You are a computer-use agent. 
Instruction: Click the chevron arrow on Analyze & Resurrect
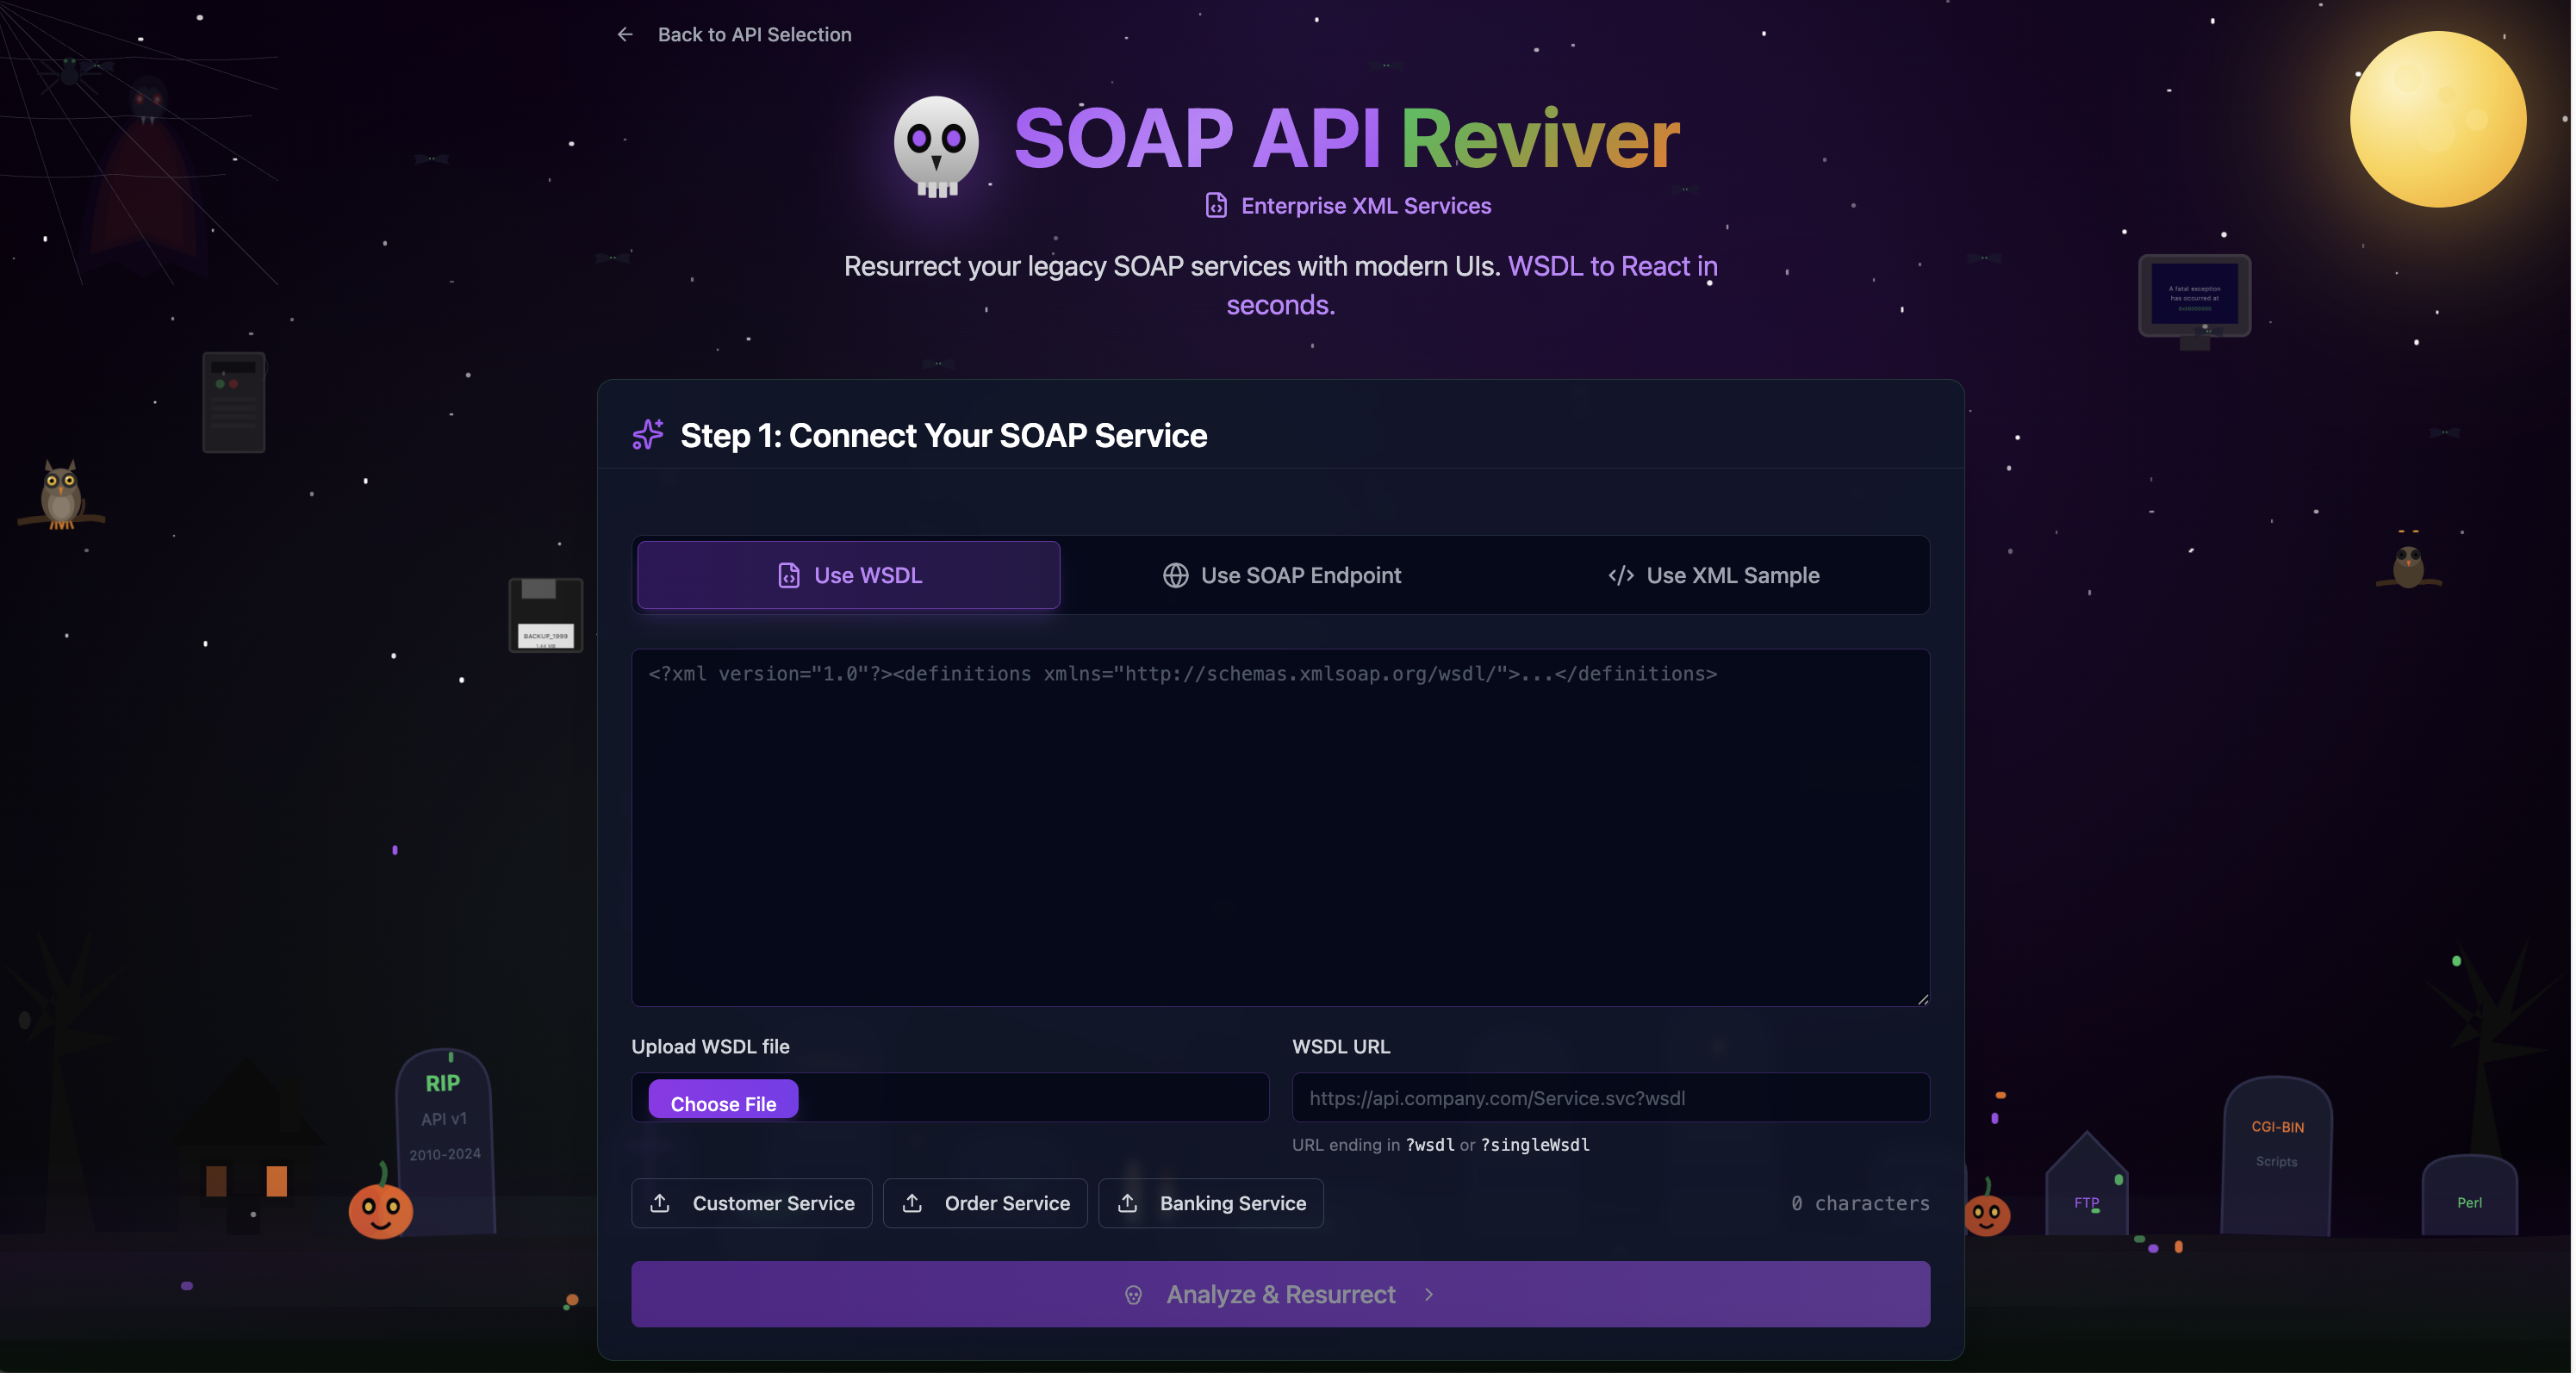pyautogui.click(x=1429, y=1295)
